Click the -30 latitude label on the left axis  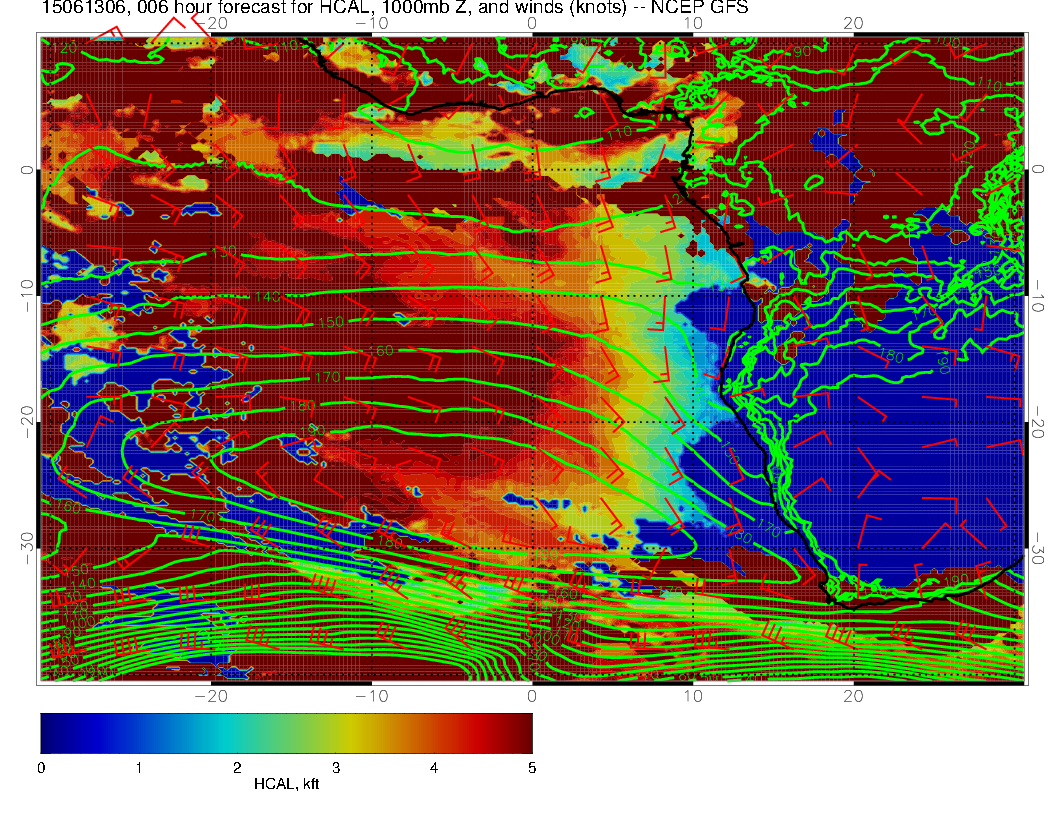click(x=27, y=548)
